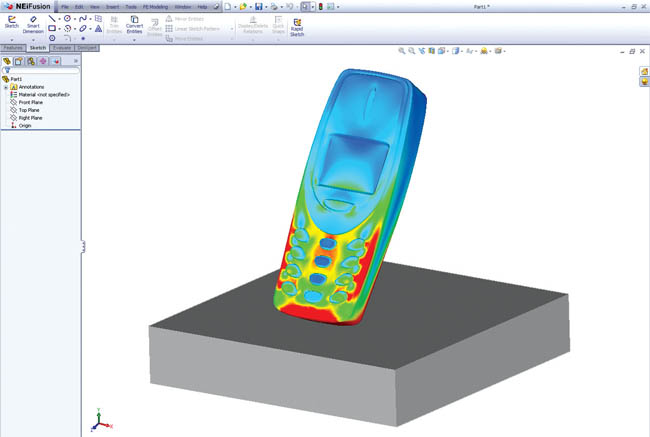Open the Appearances task pane tab

tap(644, 82)
